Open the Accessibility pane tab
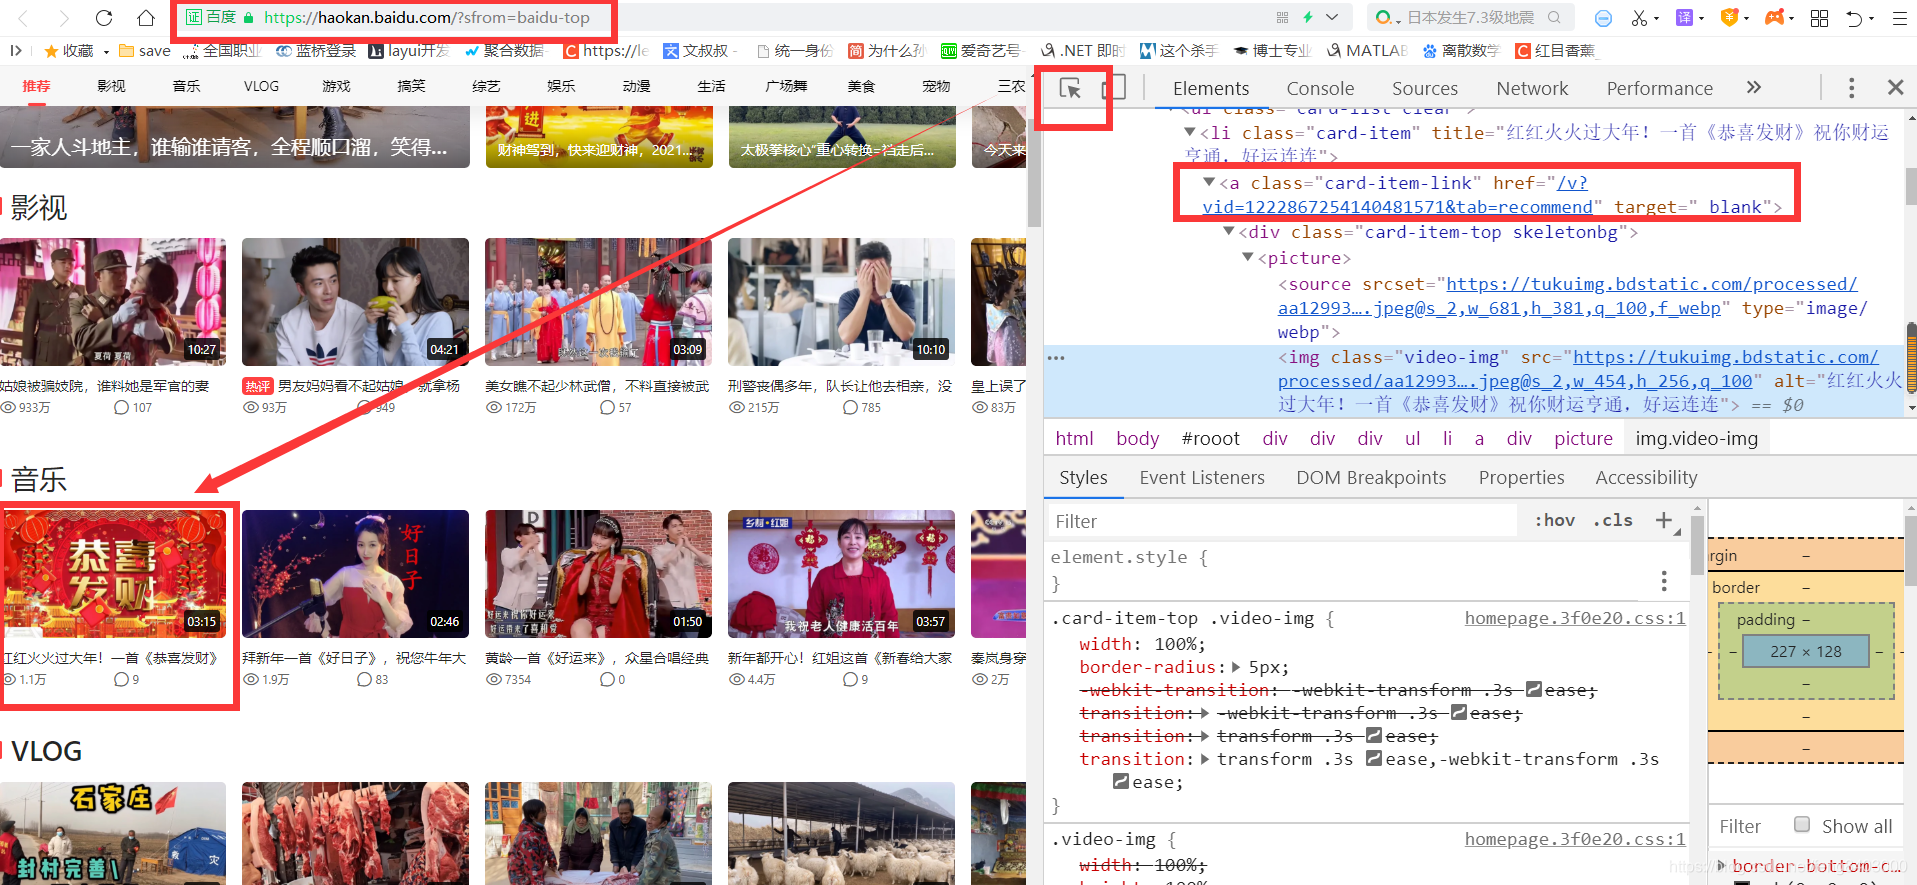The height and width of the screenshot is (885, 1917). 1646,477
